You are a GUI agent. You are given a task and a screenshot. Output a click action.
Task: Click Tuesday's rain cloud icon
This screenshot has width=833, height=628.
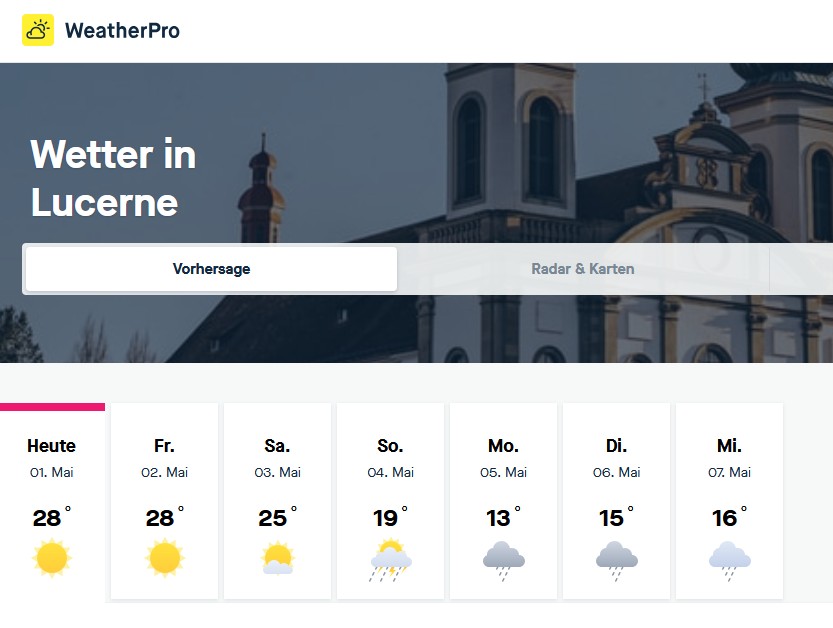(617, 560)
